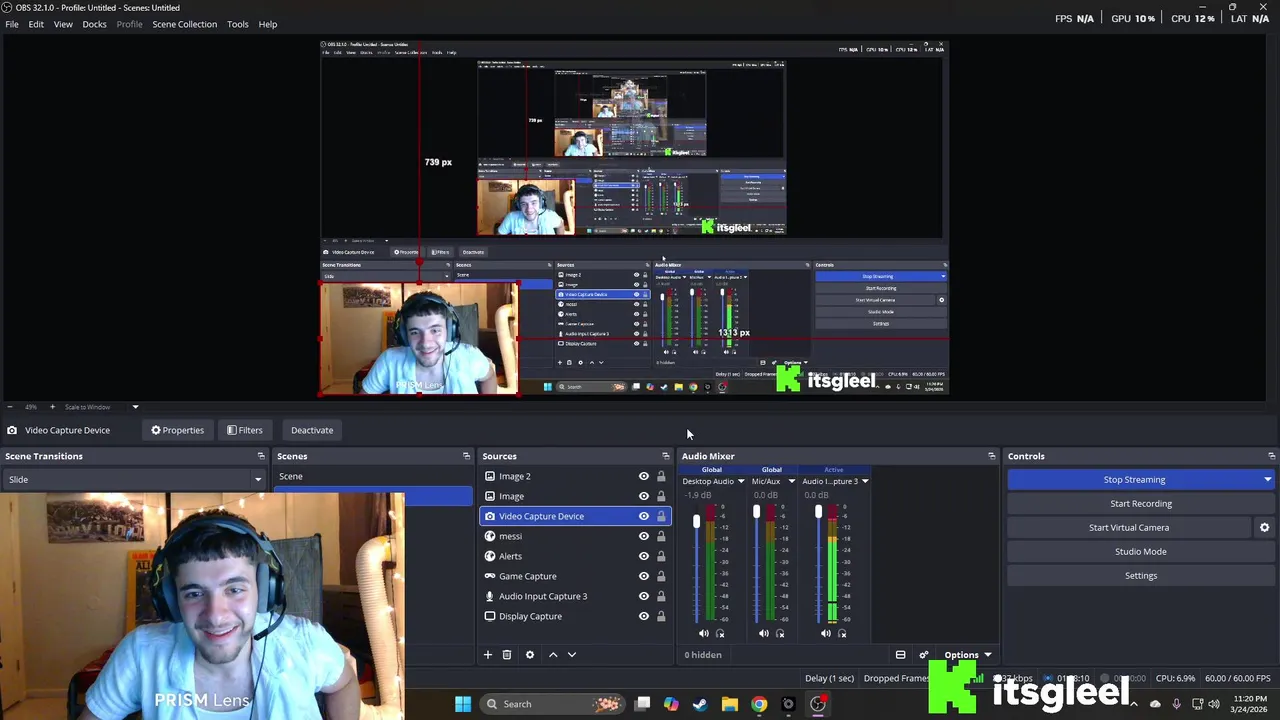Open Google Chrome from the taskbar
1280x720 pixels.
pos(759,704)
